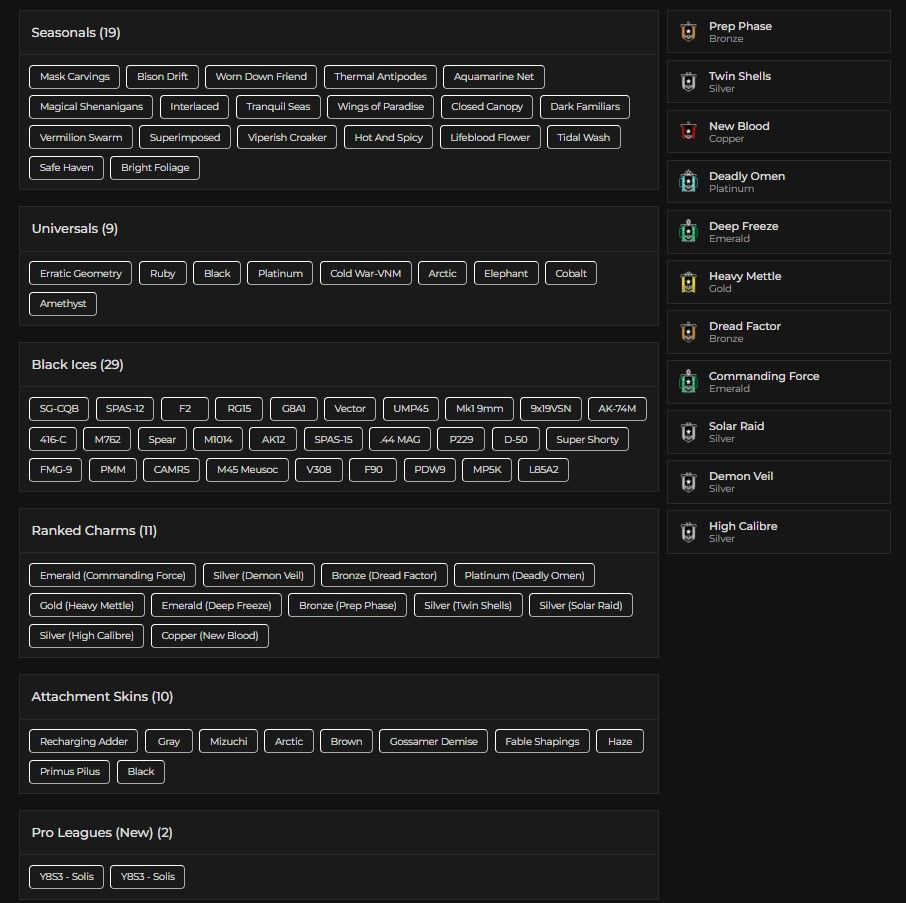
Task: Choose the Fable Shapings attachment tag
Action: click(542, 741)
